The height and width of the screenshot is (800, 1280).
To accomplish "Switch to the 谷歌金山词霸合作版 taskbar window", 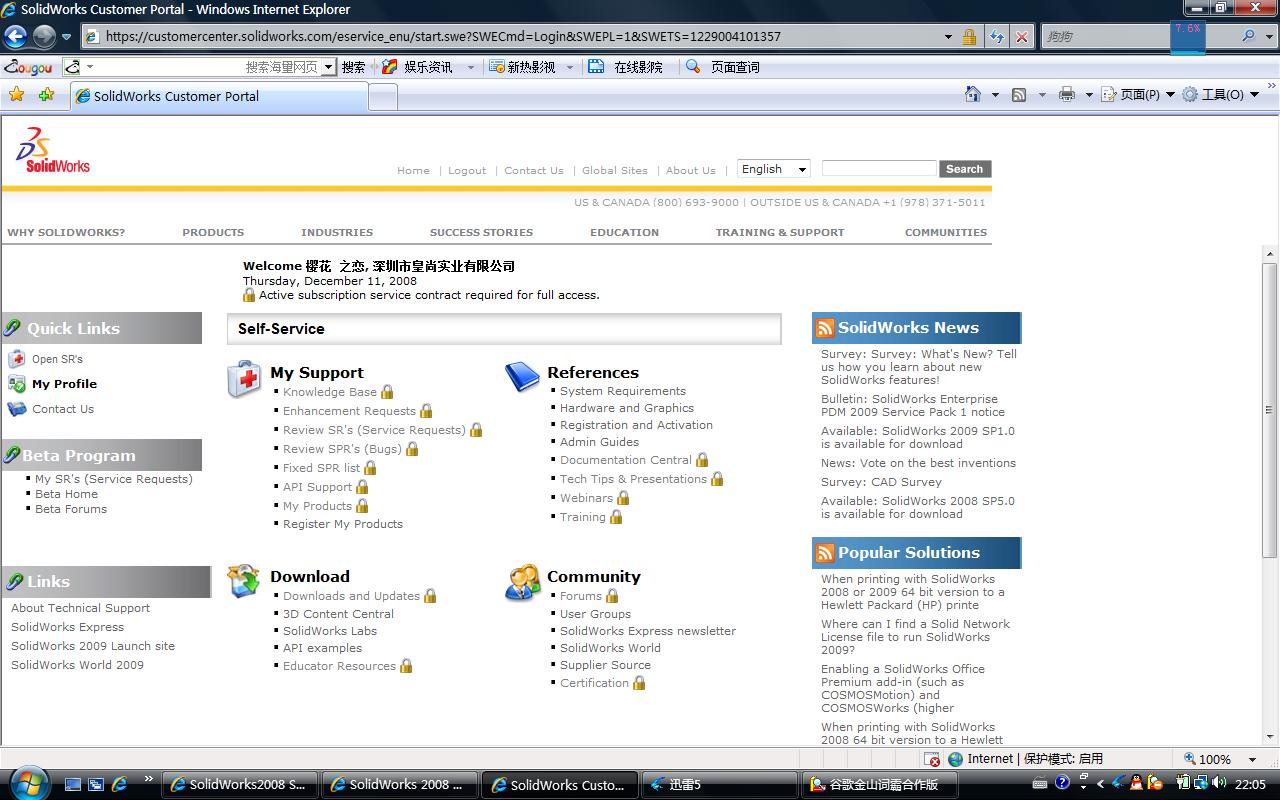I will tap(880, 785).
